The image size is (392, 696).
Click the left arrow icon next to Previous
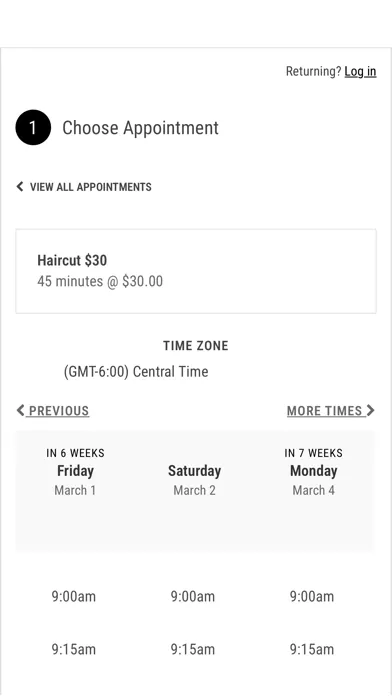click(20, 410)
